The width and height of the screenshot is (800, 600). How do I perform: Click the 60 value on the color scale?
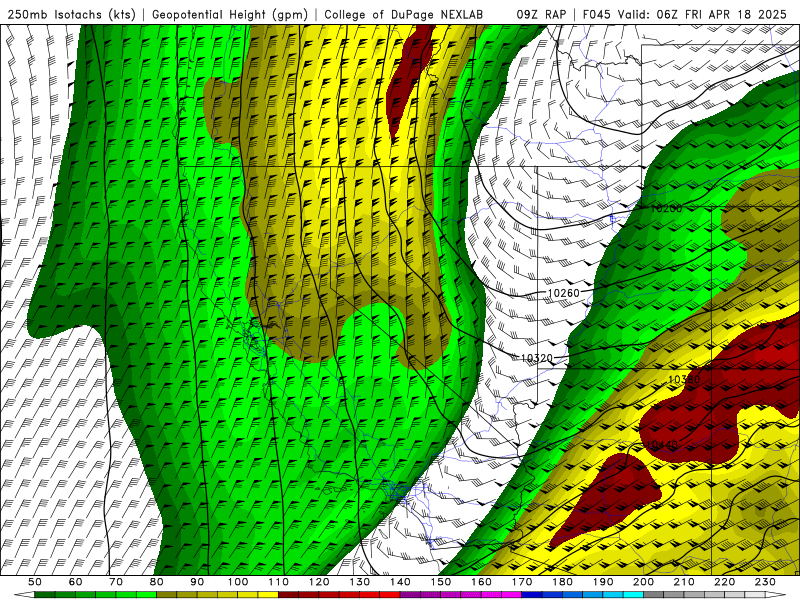tap(75, 582)
